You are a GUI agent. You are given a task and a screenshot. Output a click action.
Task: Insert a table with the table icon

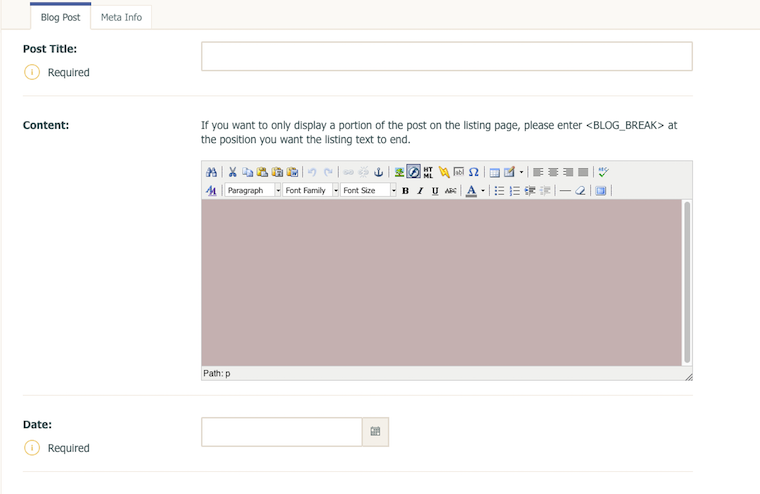494,172
